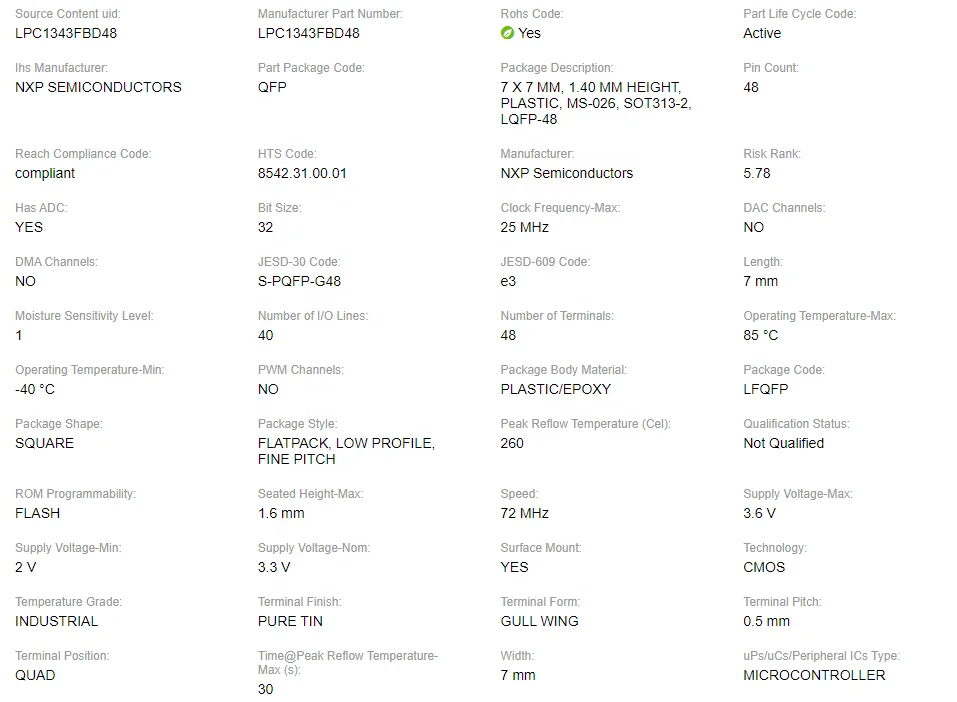Click the Clock Frequency-Max 25 MHz value
The image size is (957, 702).
pyautogui.click(x=524, y=228)
